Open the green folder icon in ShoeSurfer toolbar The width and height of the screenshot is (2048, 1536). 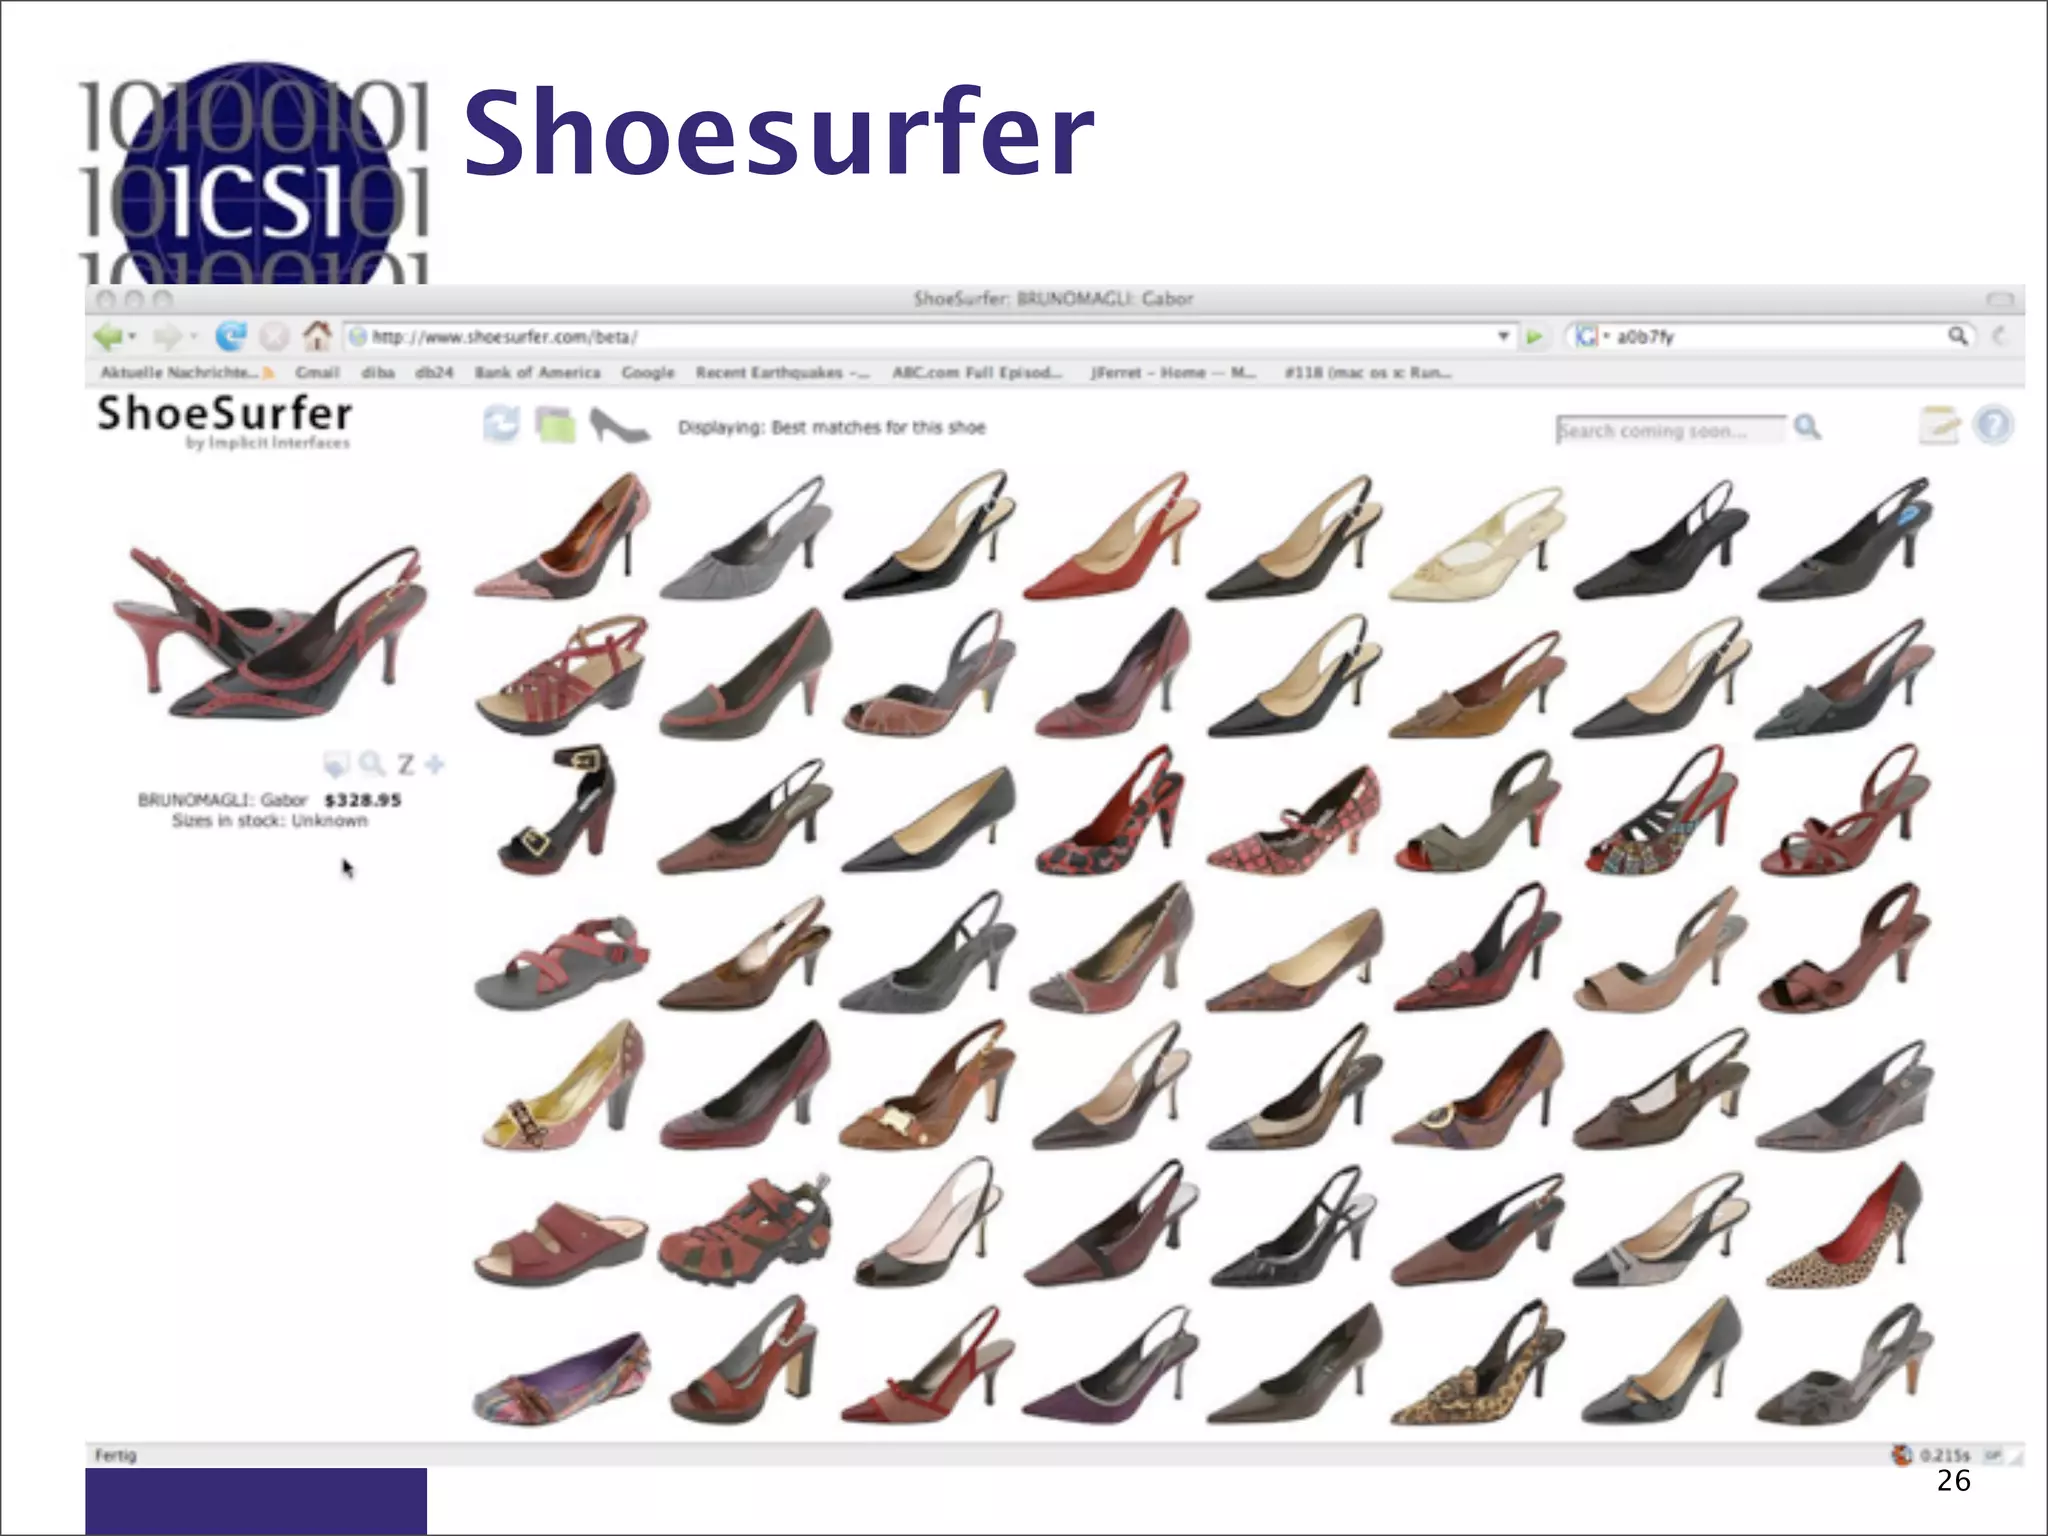point(556,425)
